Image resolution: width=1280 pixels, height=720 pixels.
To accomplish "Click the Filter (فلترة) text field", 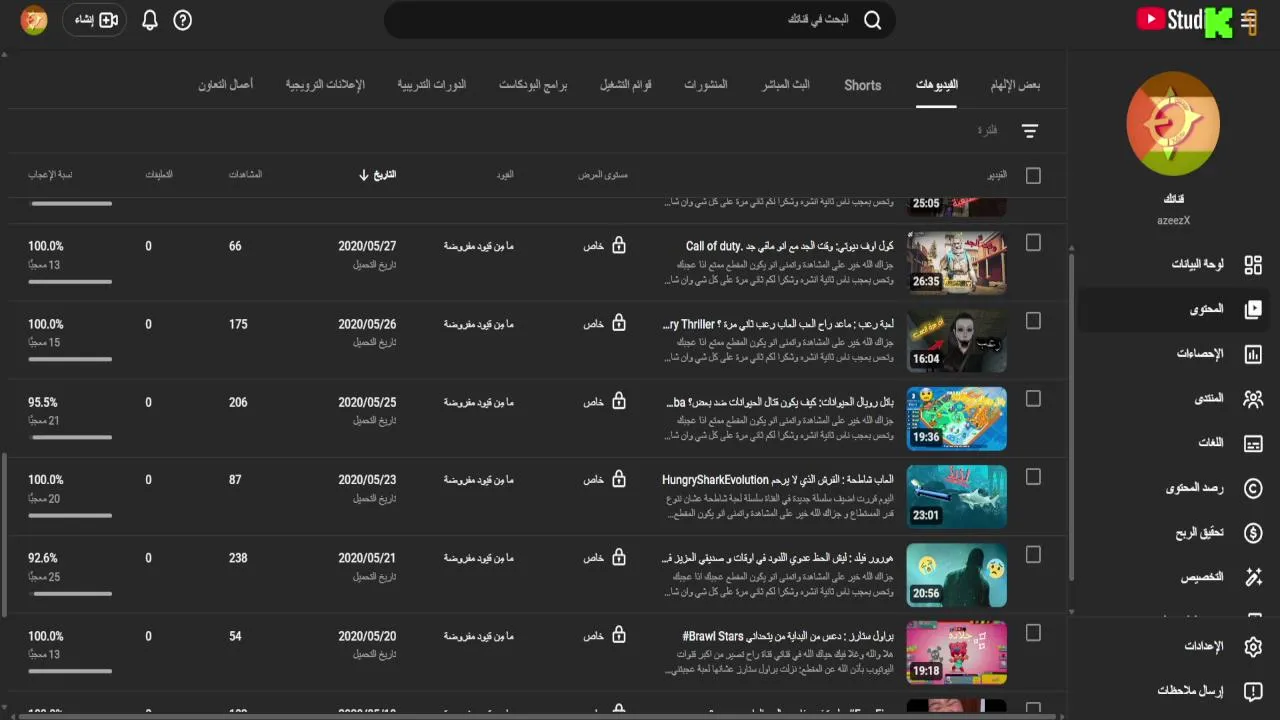I will (987, 131).
